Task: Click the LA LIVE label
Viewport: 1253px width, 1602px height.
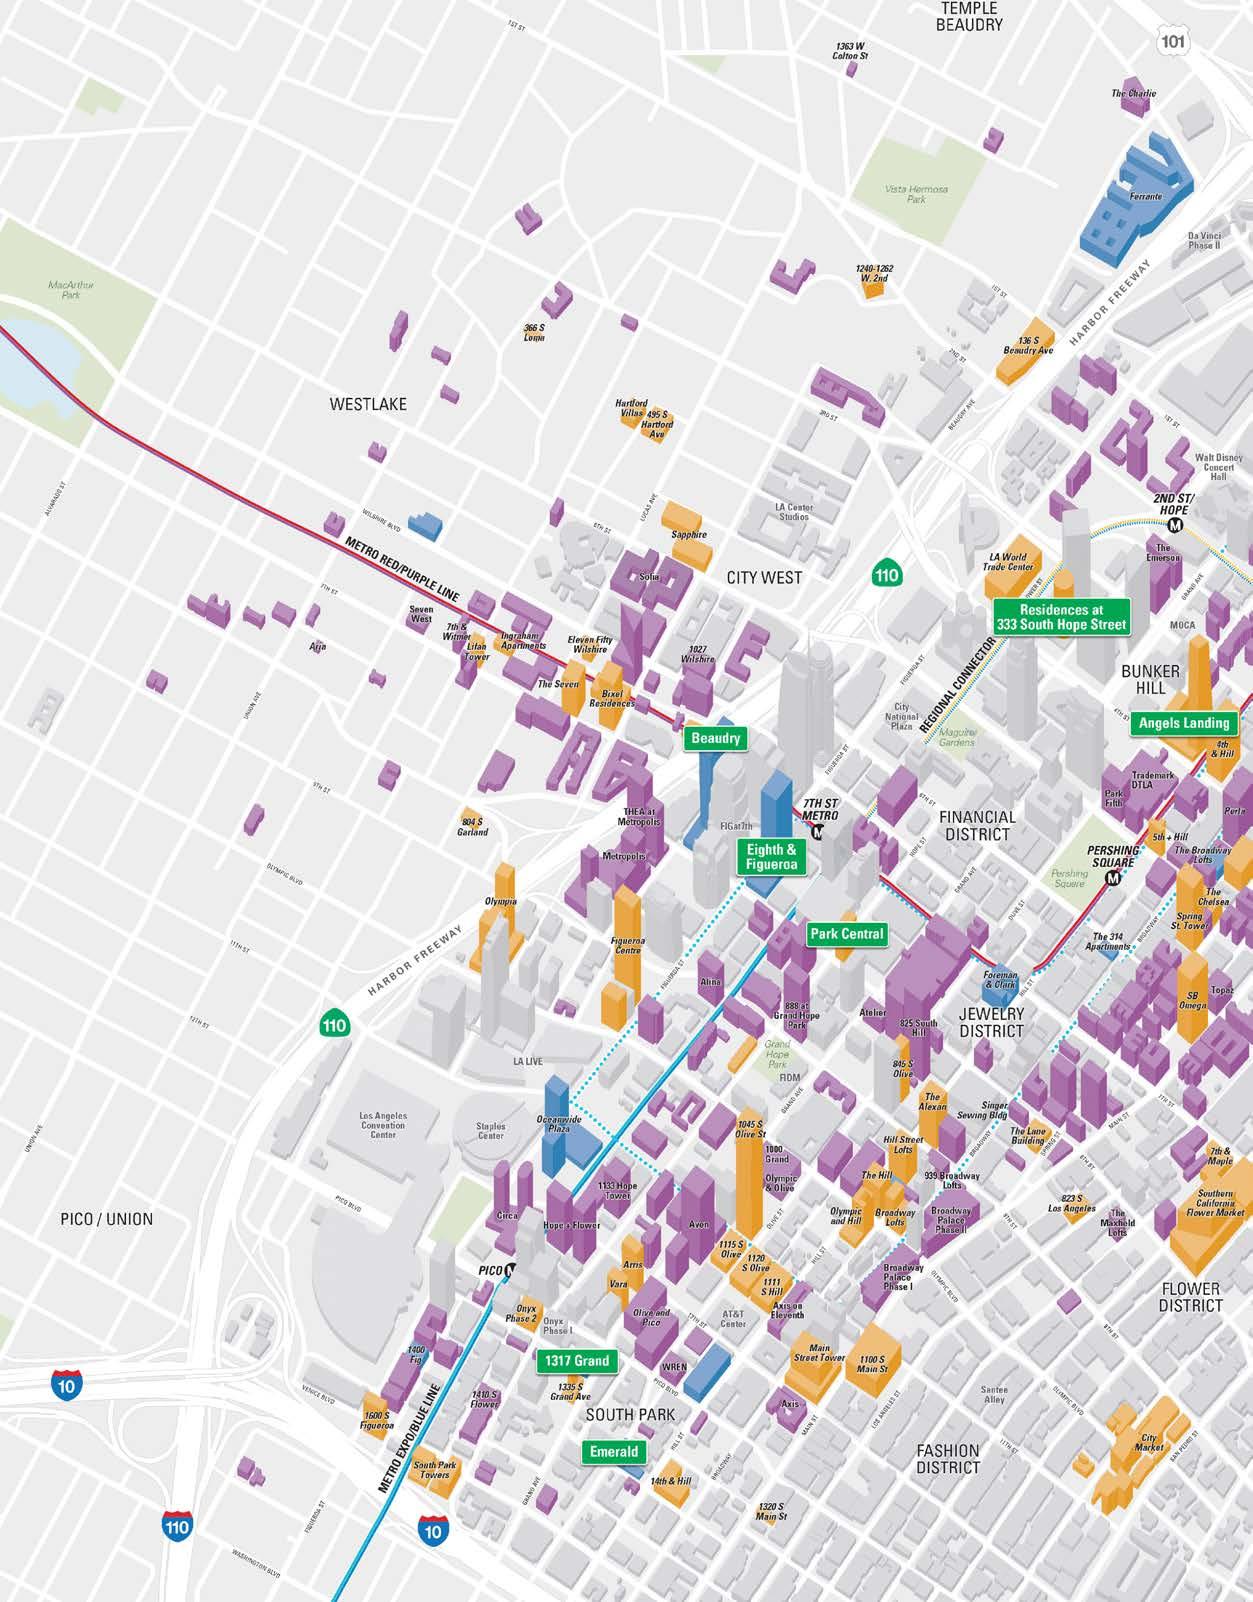Action: [528, 1061]
